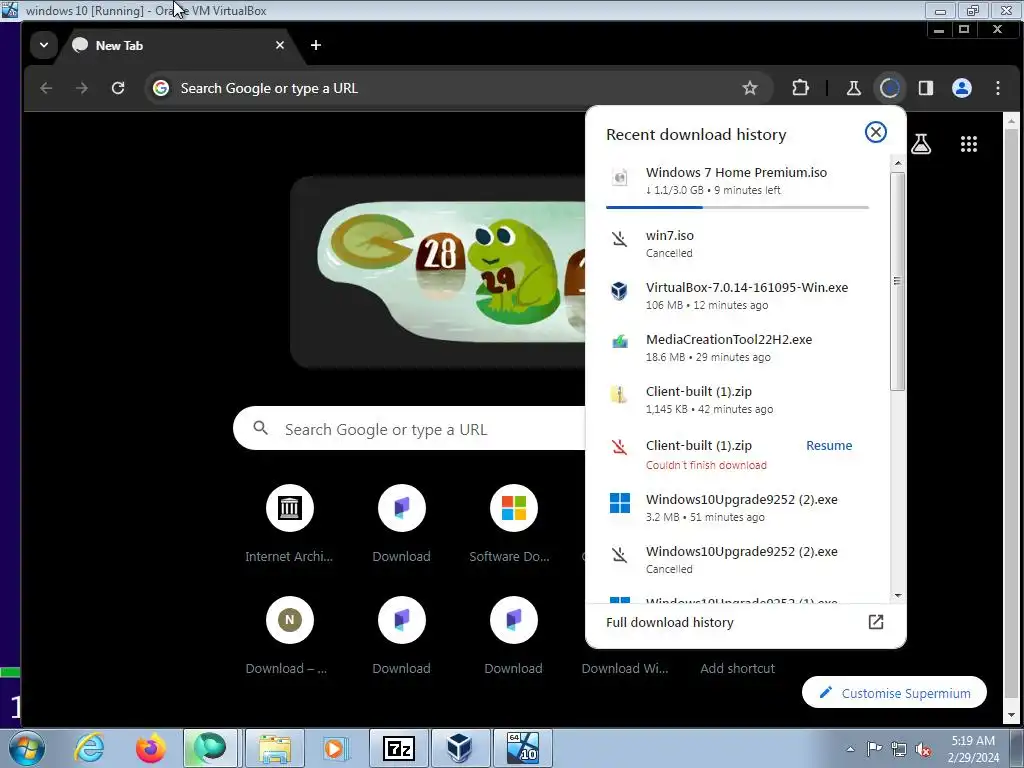1024x768 pixels.
Task: Close the New Tab tab
Action: pos(280,45)
